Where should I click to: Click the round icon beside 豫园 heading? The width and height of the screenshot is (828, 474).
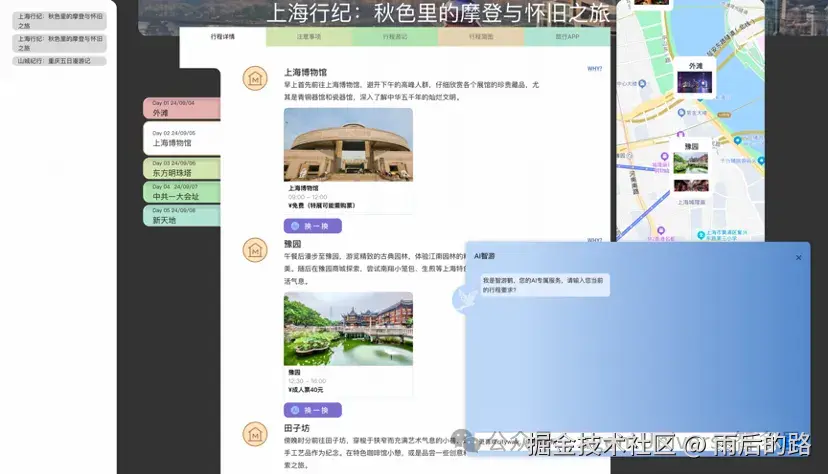pyautogui.click(x=255, y=250)
